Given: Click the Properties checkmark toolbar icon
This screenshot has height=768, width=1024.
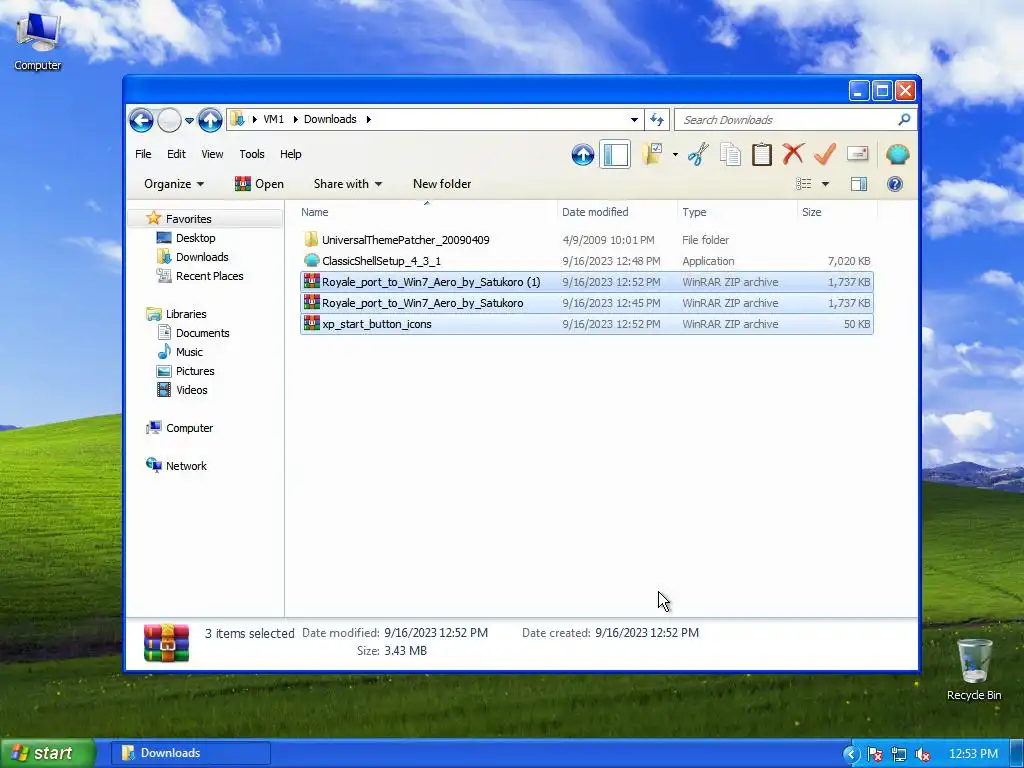Looking at the screenshot, I should click(x=825, y=154).
